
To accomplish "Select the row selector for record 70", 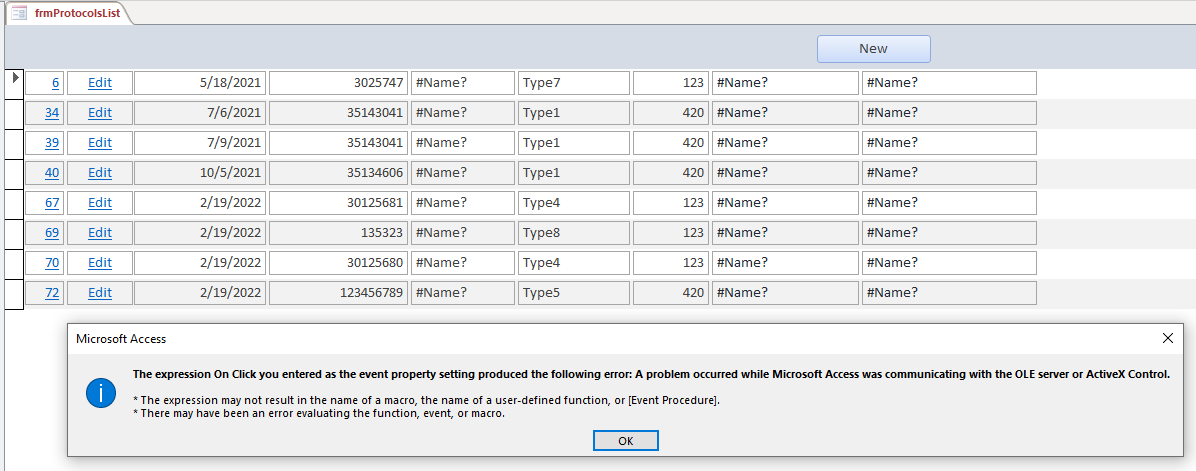I will point(14,263).
